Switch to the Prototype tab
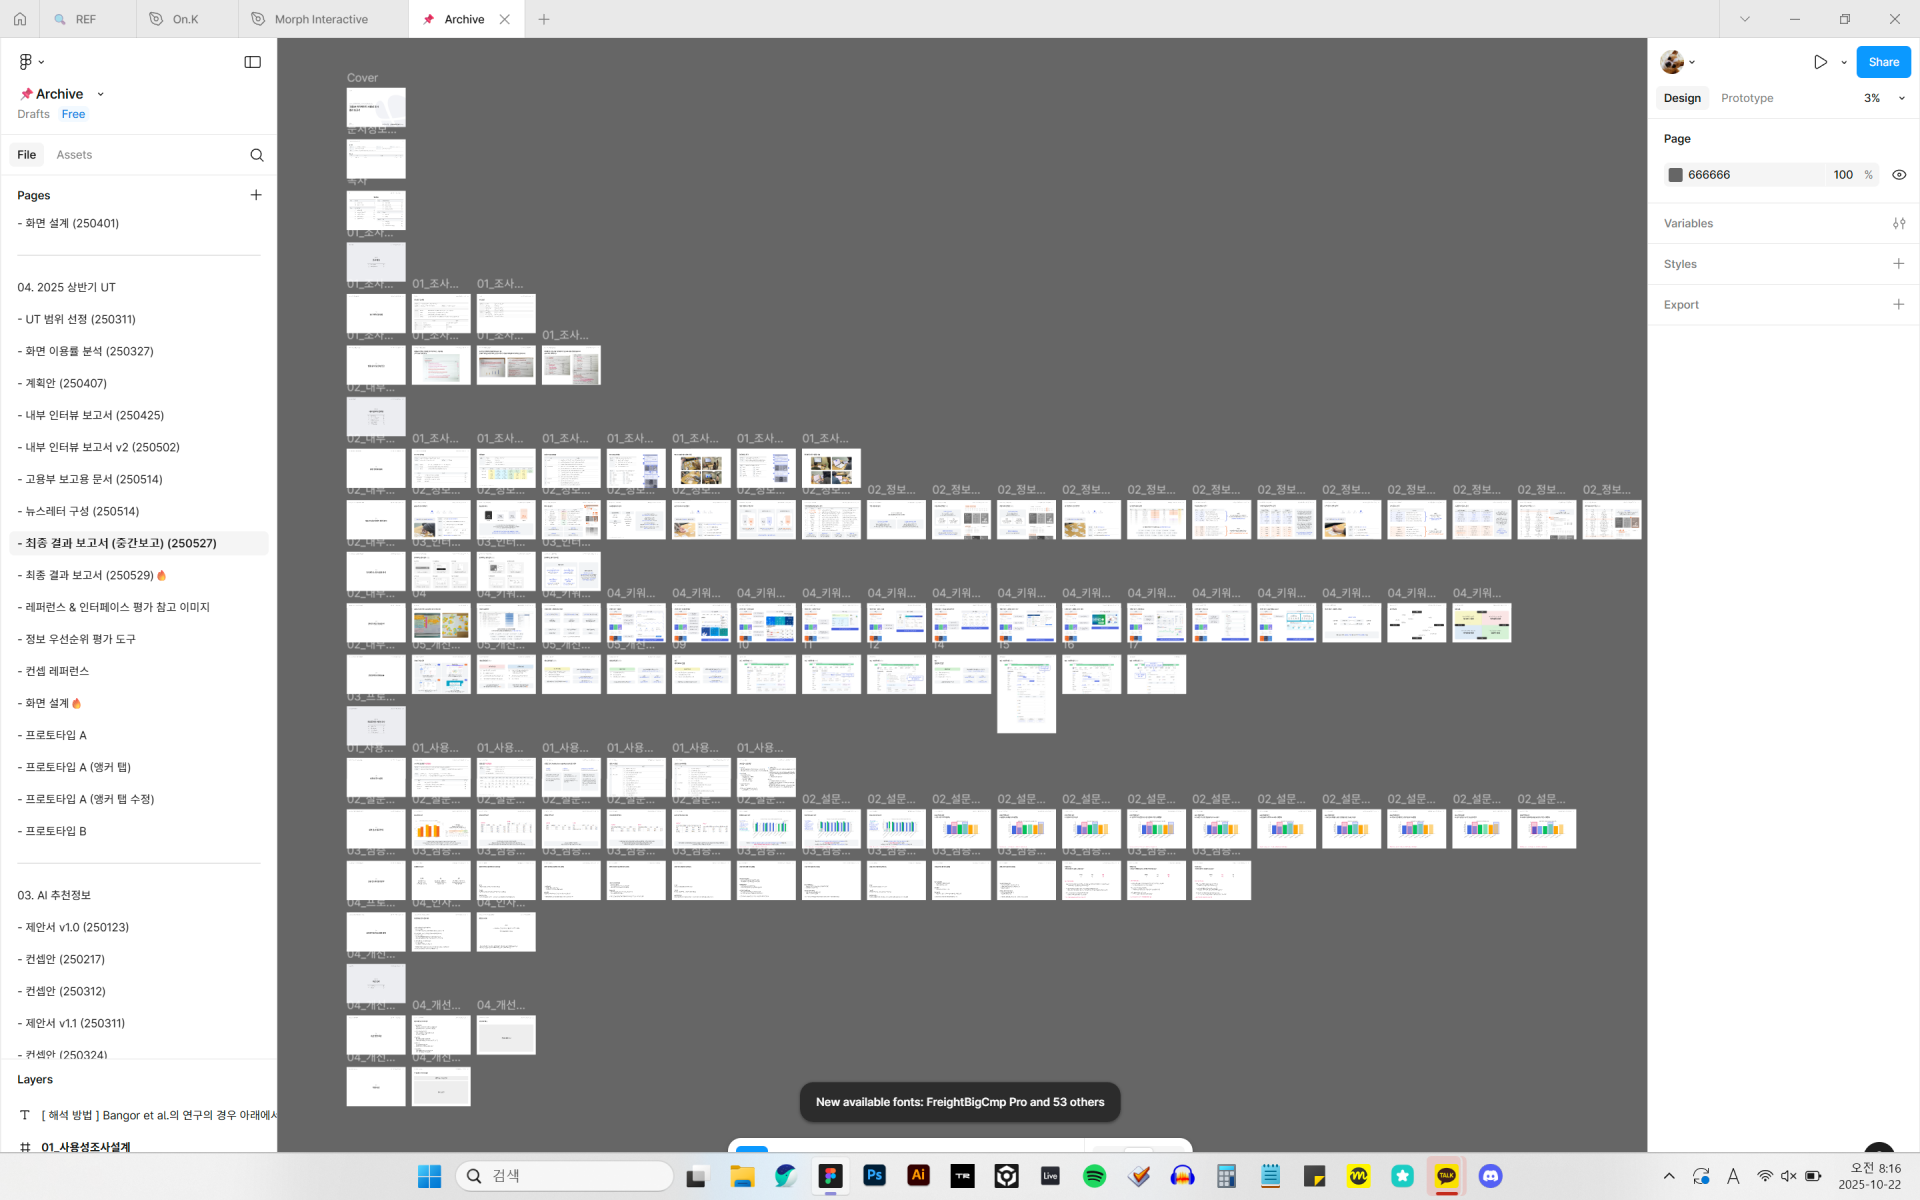Viewport: 1920px width, 1200px height. click(1746, 98)
